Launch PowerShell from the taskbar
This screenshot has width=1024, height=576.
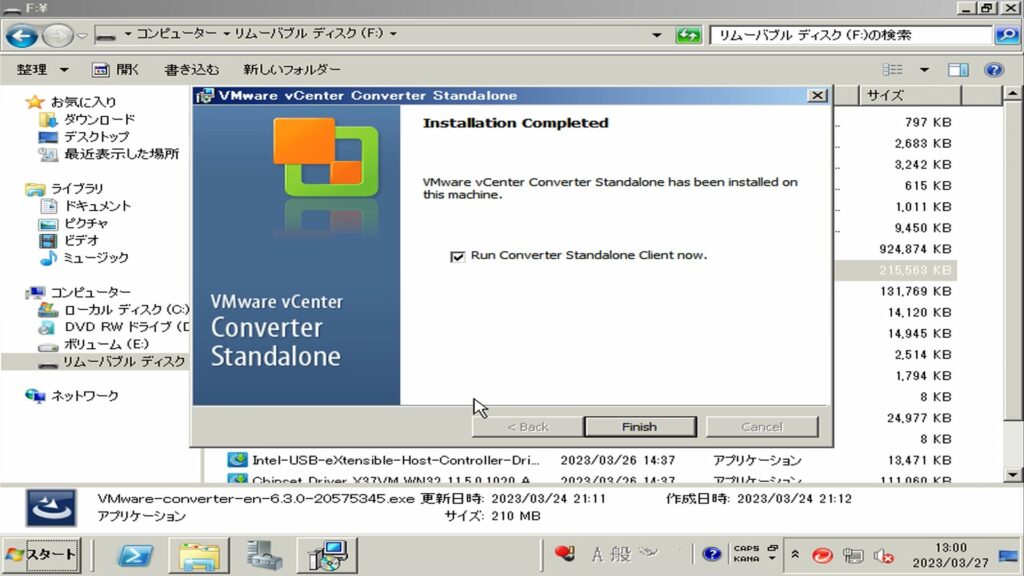135,555
